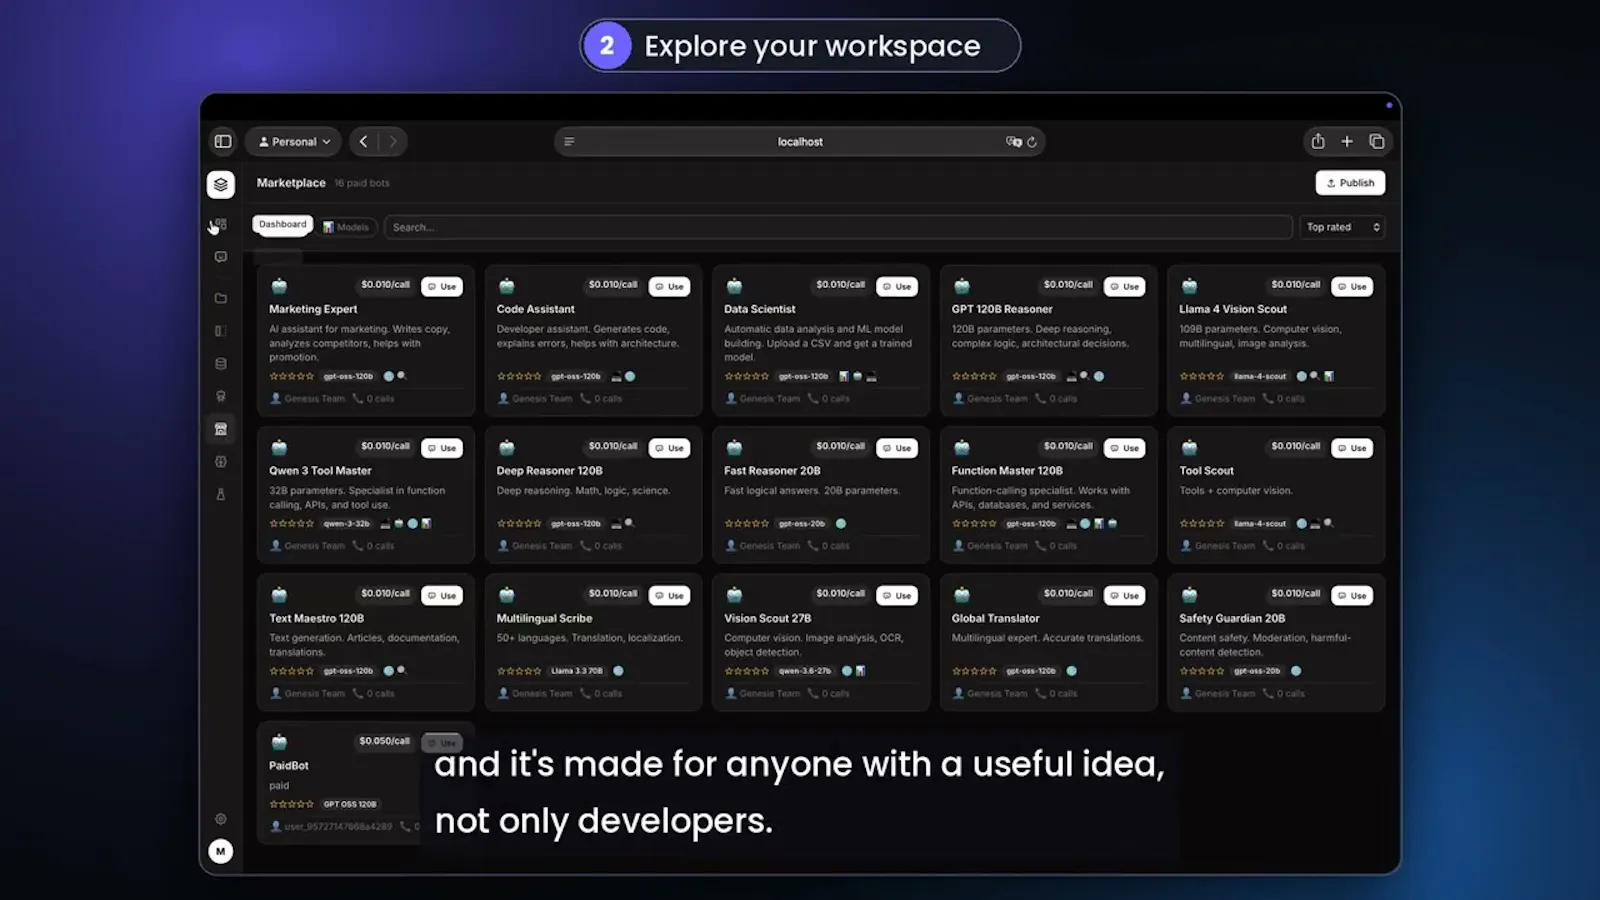Select the Marketplace storefront icon in sidebar
The height and width of the screenshot is (900, 1600).
click(221, 429)
